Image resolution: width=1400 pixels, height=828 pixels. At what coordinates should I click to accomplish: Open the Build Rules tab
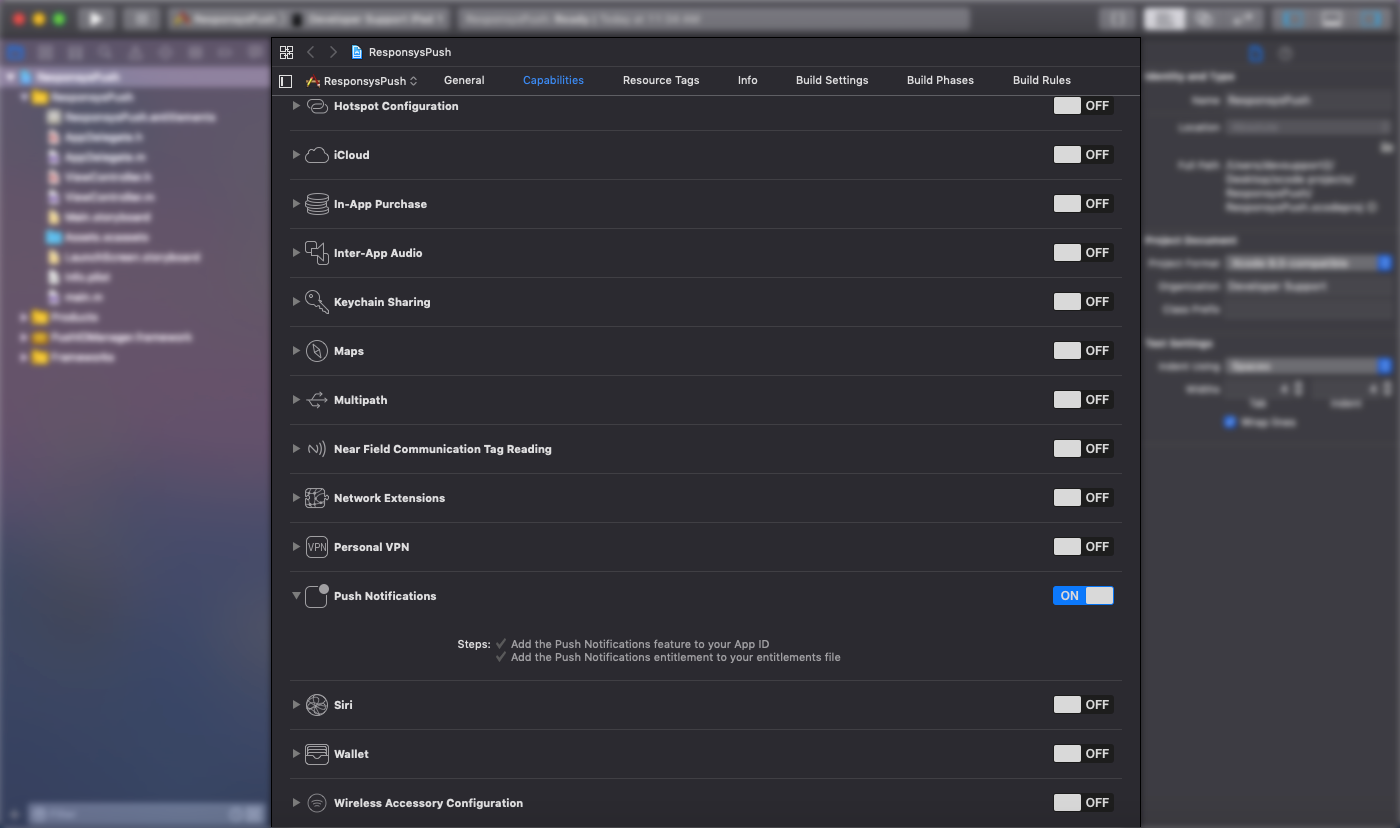pos(1042,80)
